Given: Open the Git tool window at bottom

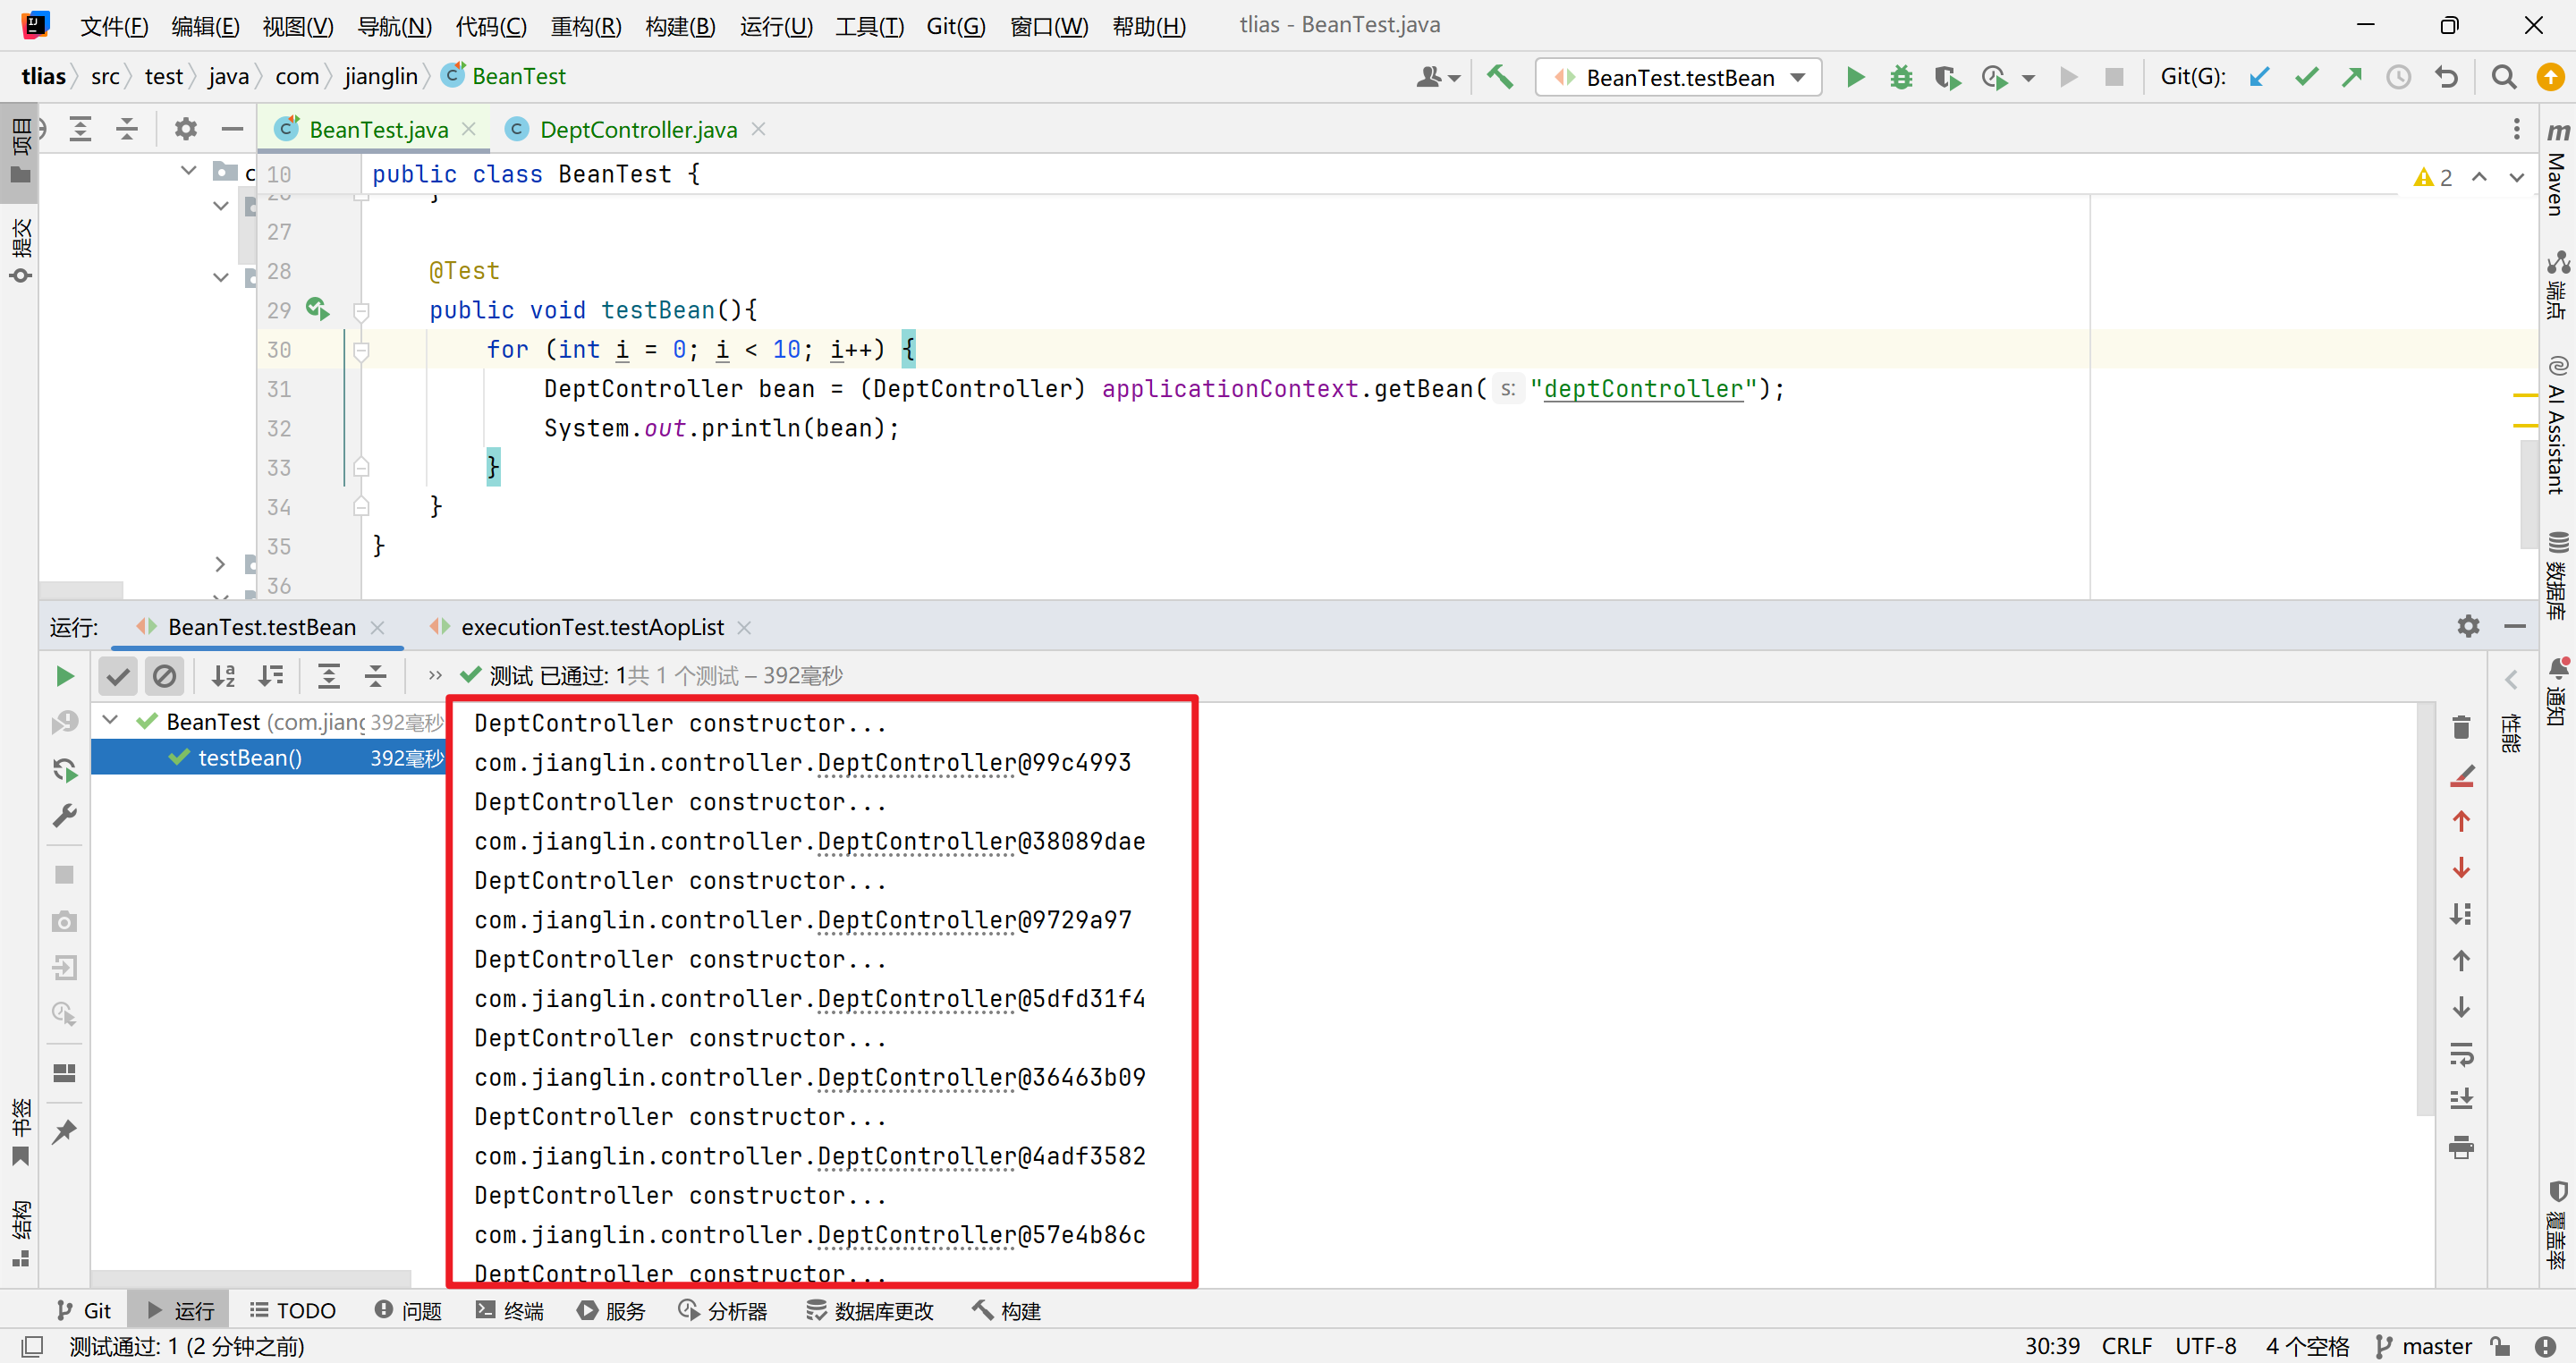Looking at the screenshot, I should pyautogui.click(x=84, y=1310).
